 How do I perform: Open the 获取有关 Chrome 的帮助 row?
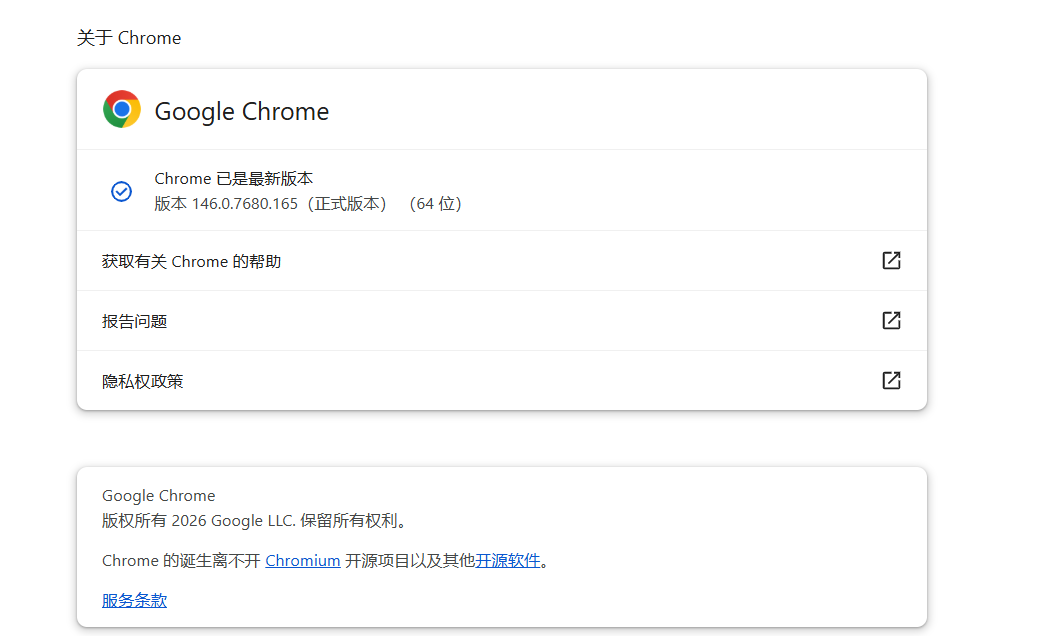click(502, 261)
